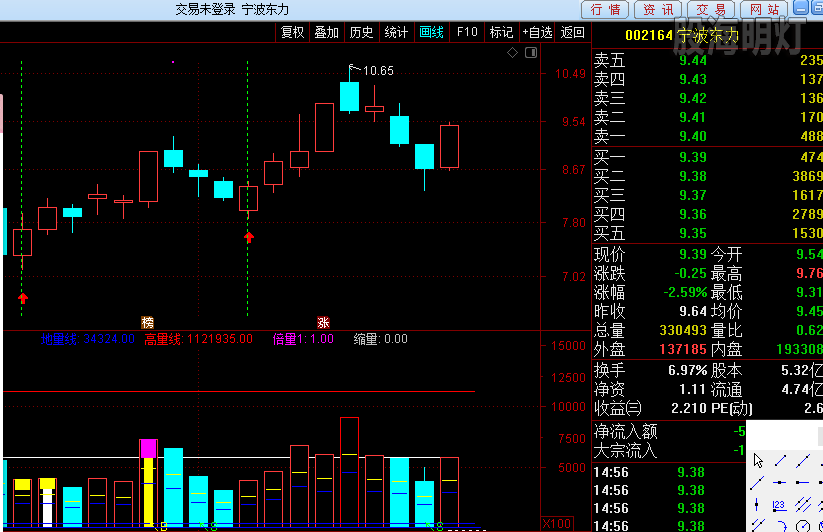Select the 缩量 indicator label
This screenshot has width=823, height=532.
click(381, 339)
